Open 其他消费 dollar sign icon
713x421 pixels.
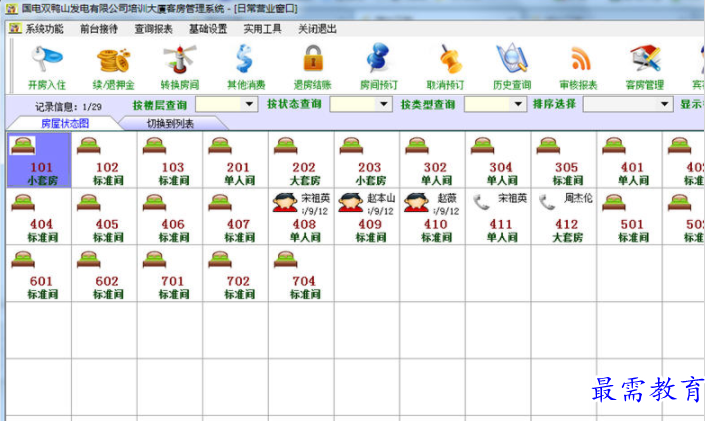(246, 59)
